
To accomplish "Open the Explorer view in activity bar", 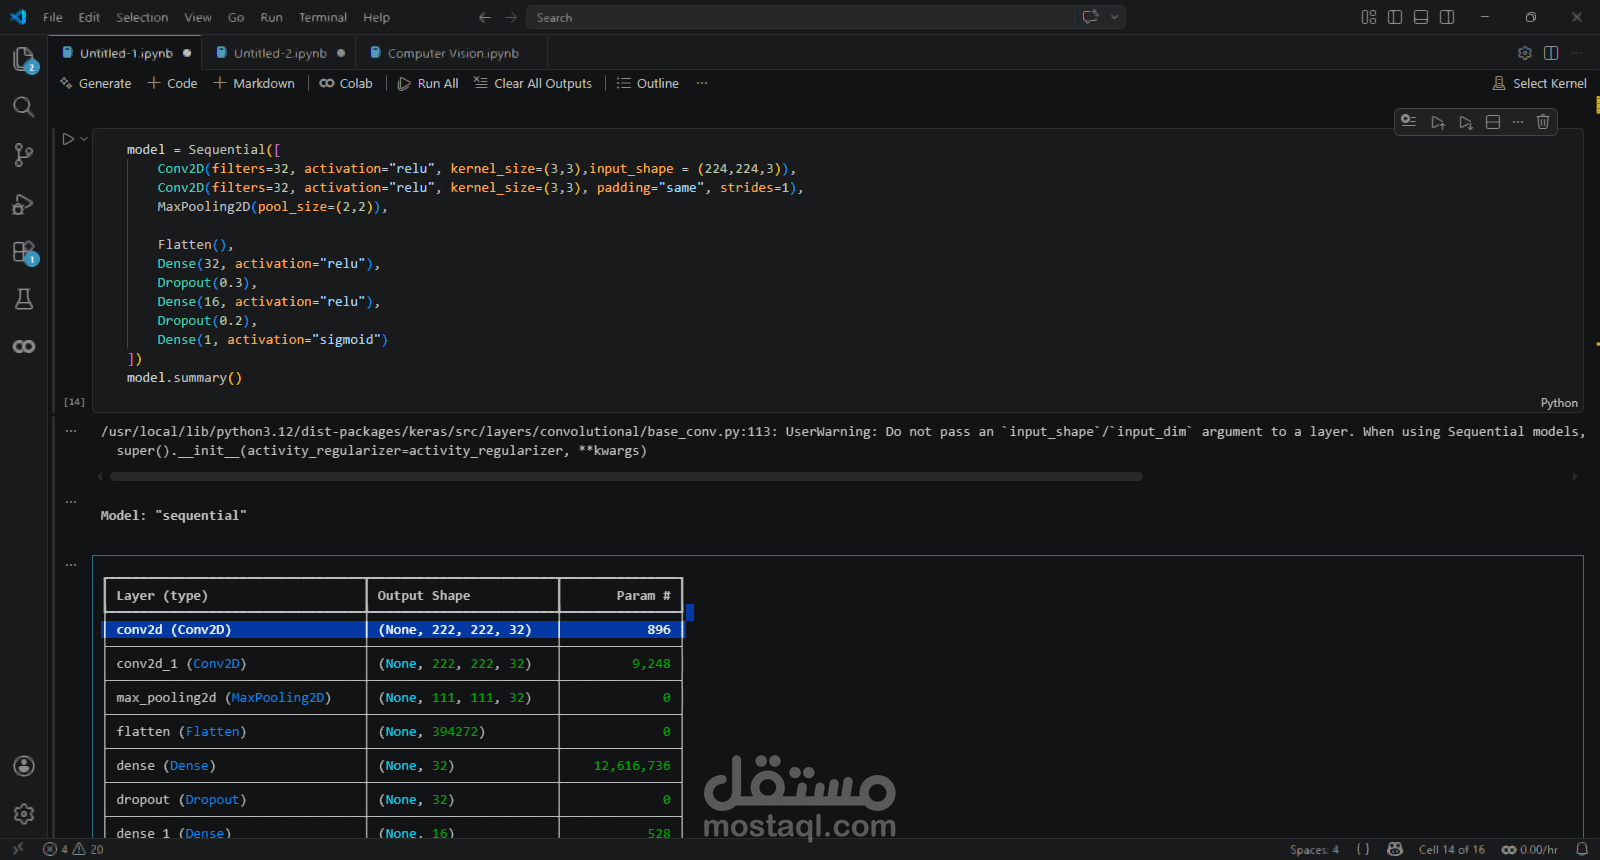I will click(x=24, y=59).
